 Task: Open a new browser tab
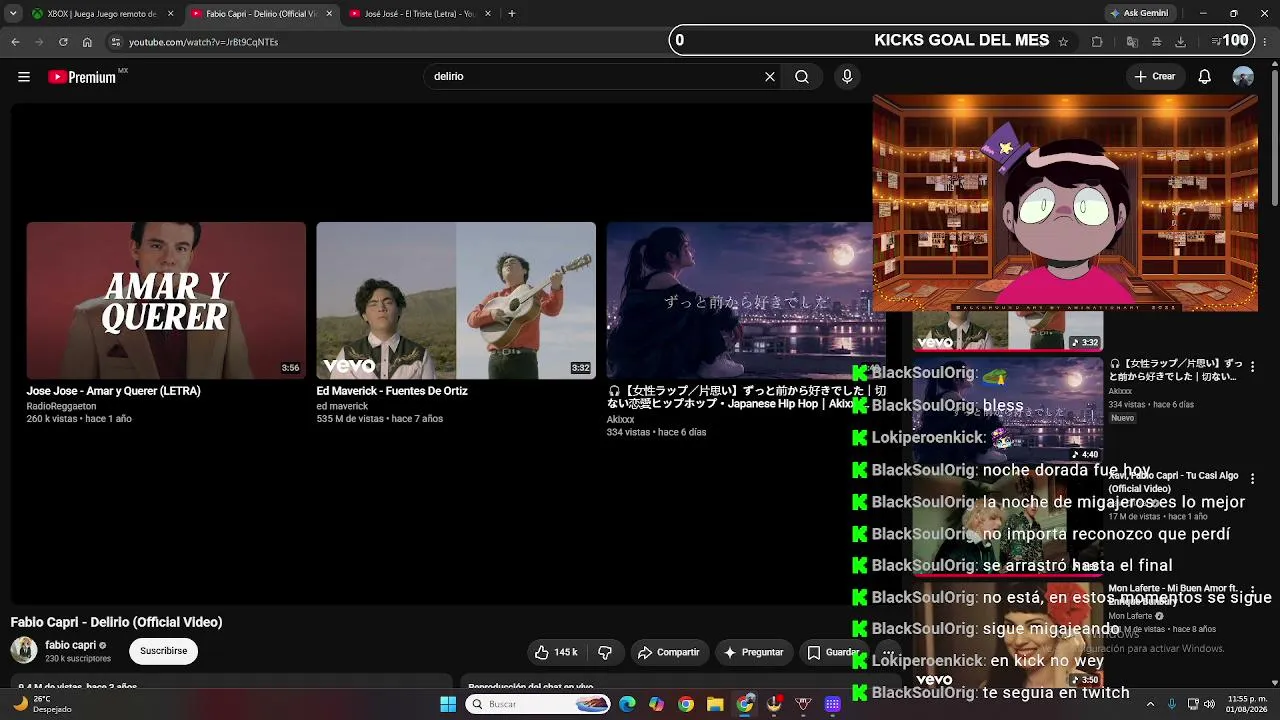click(x=512, y=14)
